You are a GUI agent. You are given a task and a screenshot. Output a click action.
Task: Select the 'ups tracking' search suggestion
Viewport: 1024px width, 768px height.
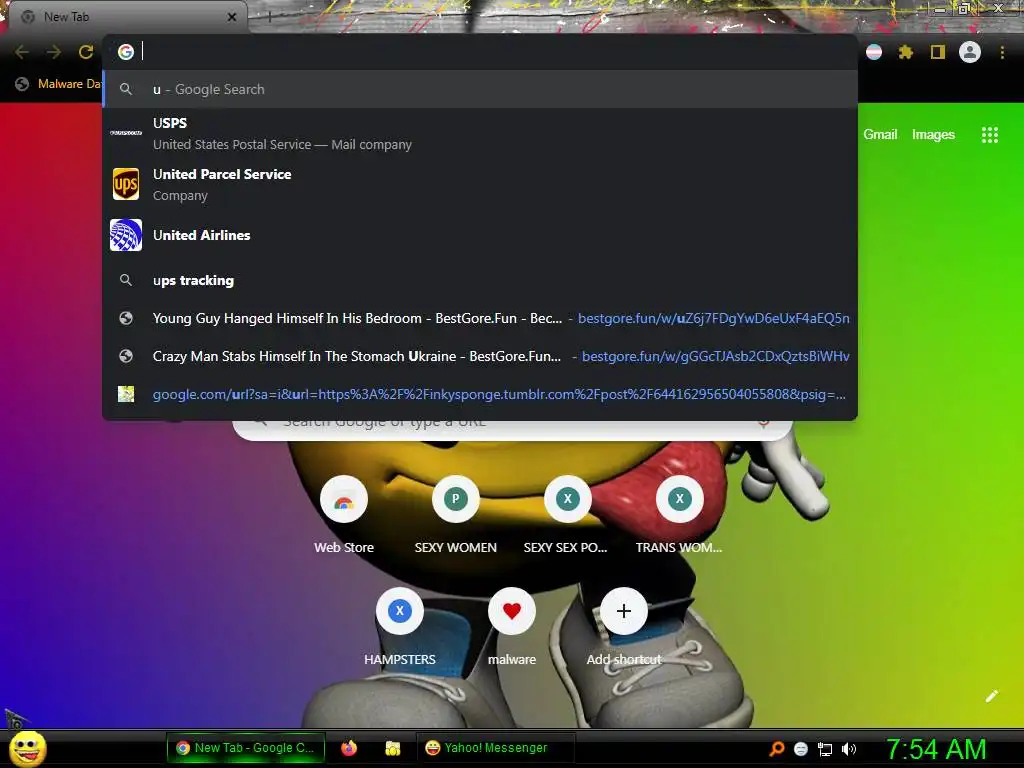(x=480, y=280)
